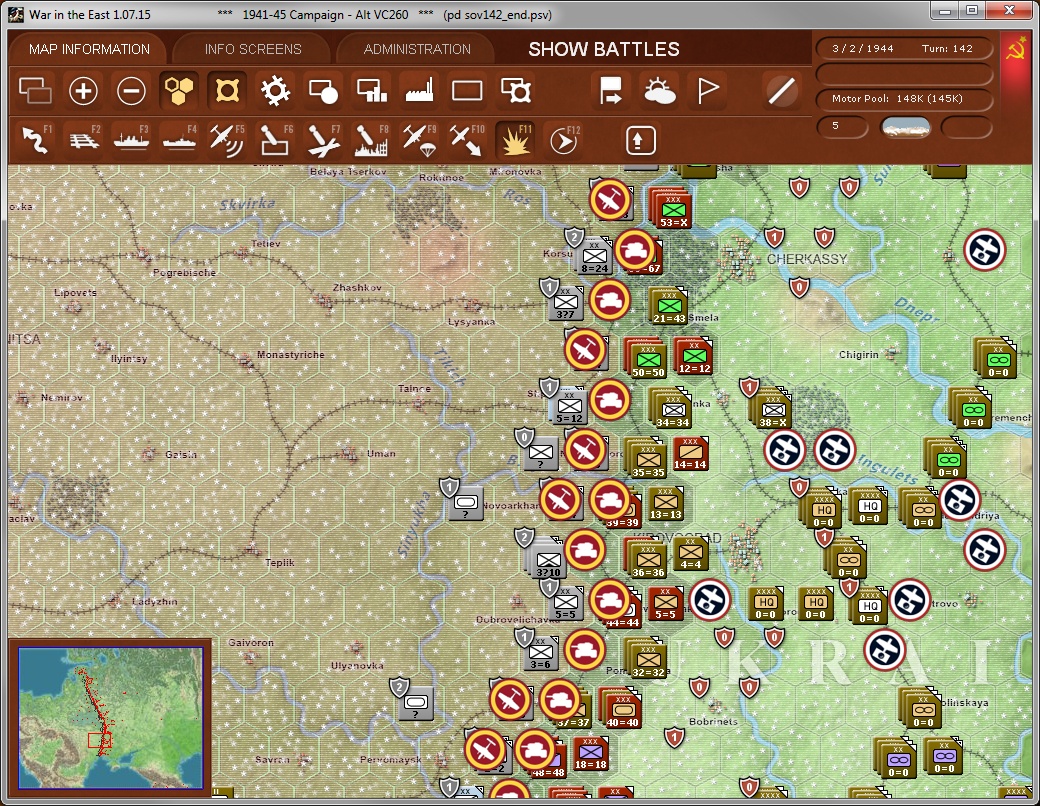Screen dimensions: 1040x806
Task: Click the CHERKASSY city label
Action: pyautogui.click(x=807, y=259)
